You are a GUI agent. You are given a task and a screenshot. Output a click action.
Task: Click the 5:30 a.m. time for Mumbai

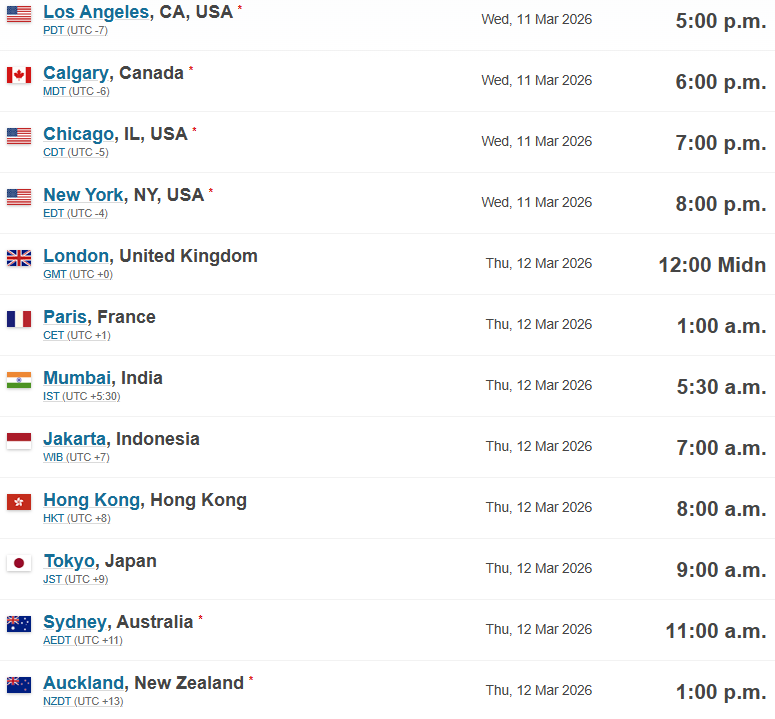[x=720, y=387]
